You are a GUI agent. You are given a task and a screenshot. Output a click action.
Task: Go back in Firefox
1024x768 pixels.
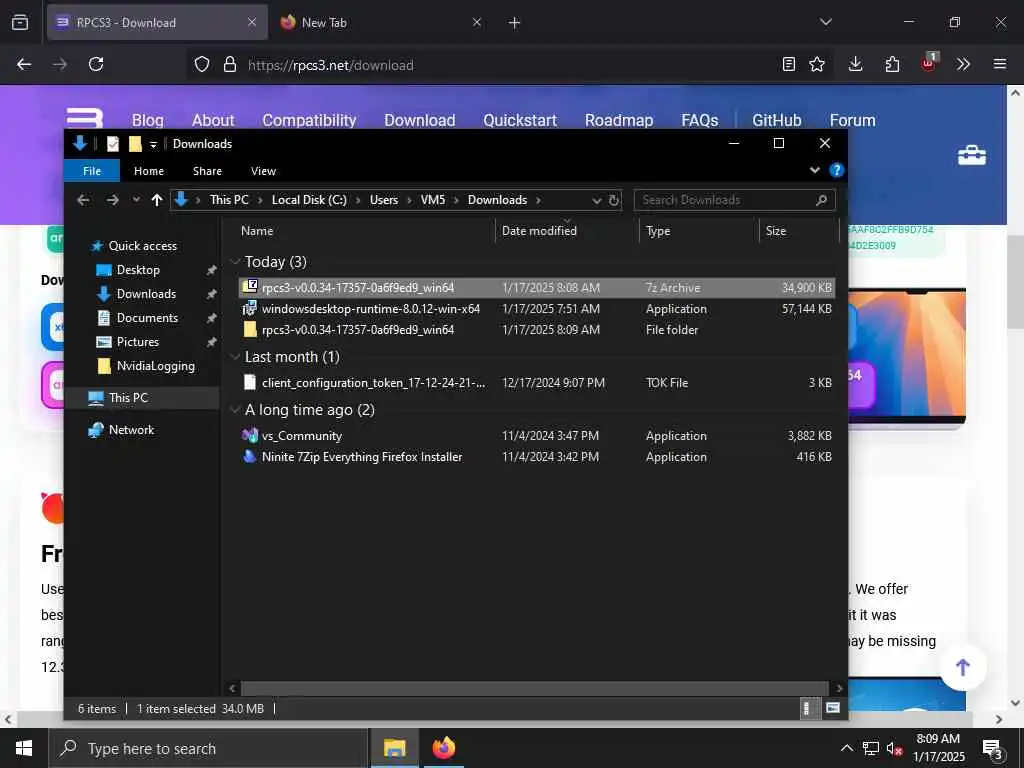click(24, 65)
